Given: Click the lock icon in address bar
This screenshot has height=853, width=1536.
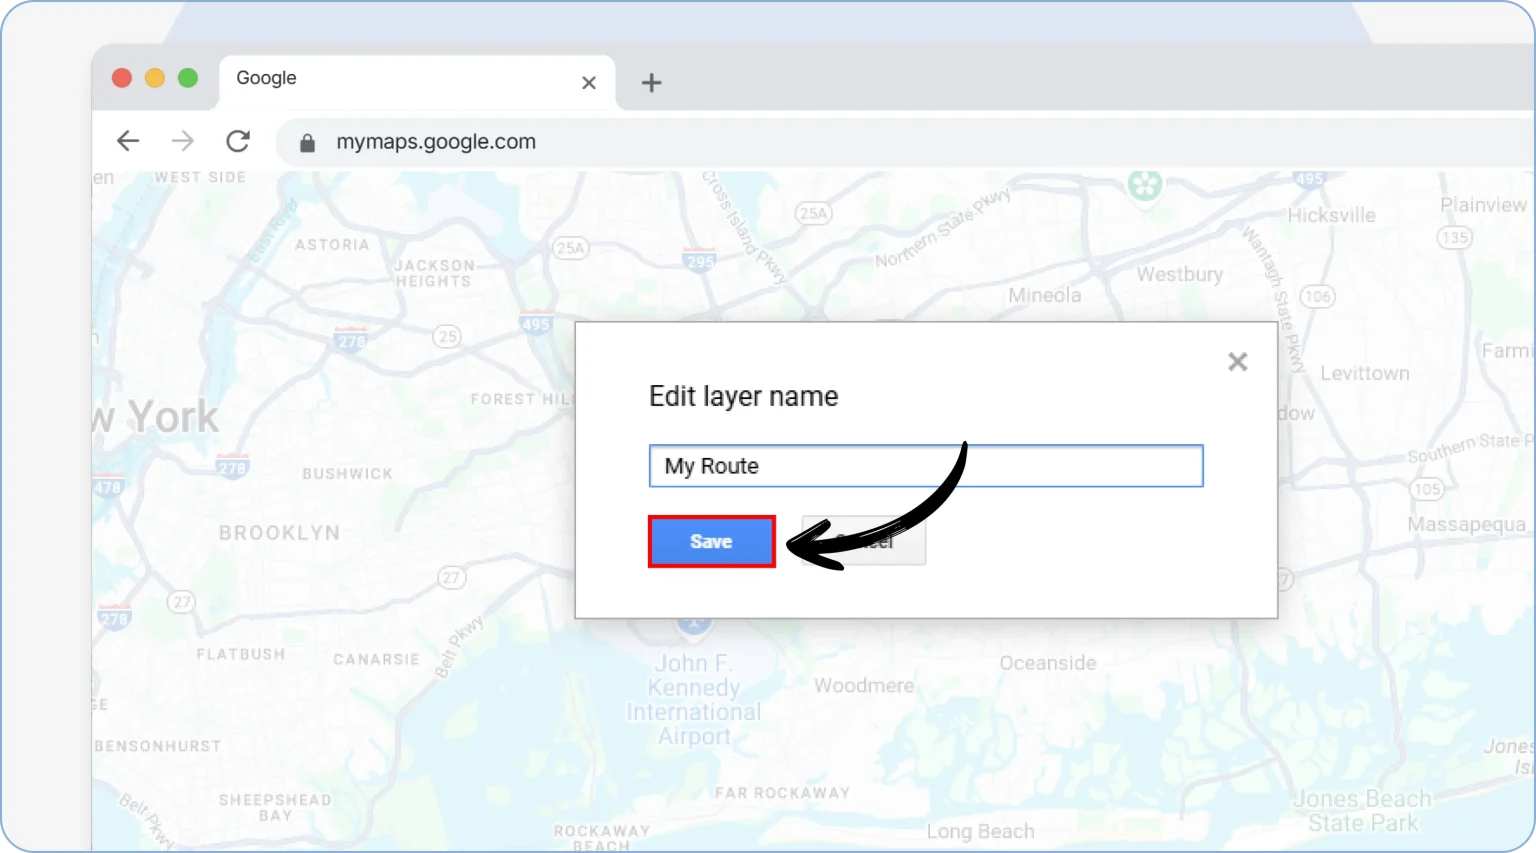Looking at the screenshot, I should [x=308, y=143].
